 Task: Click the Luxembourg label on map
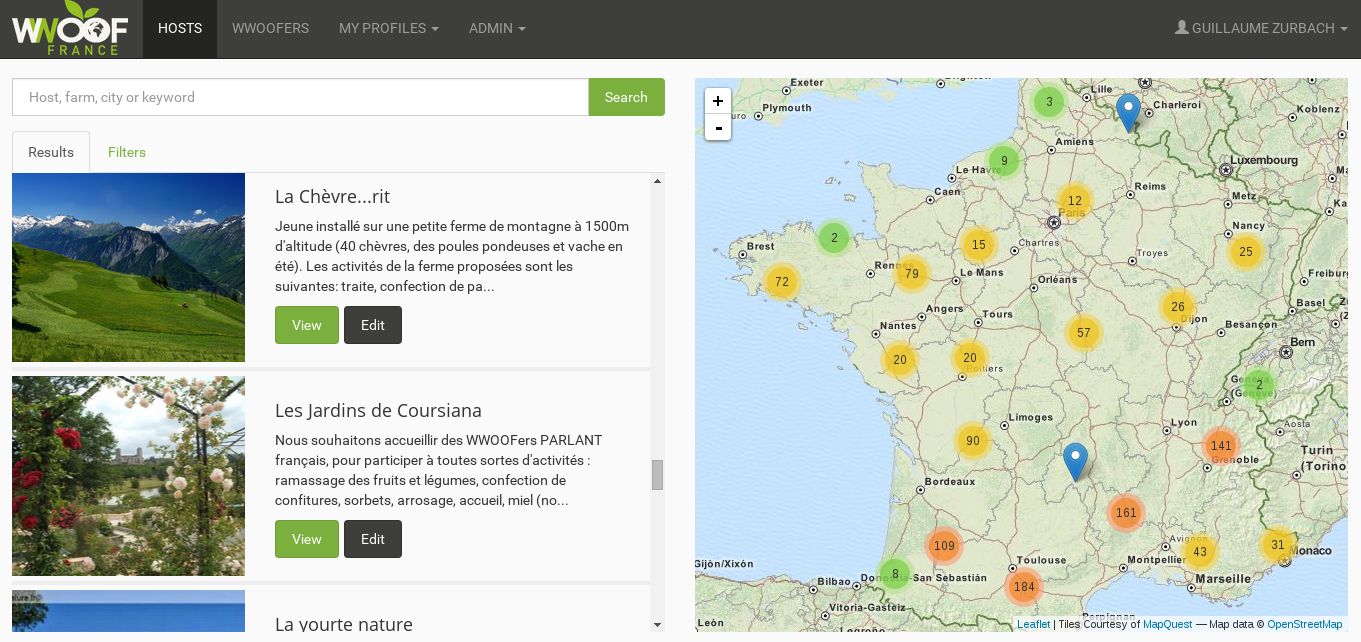(1264, 160)
